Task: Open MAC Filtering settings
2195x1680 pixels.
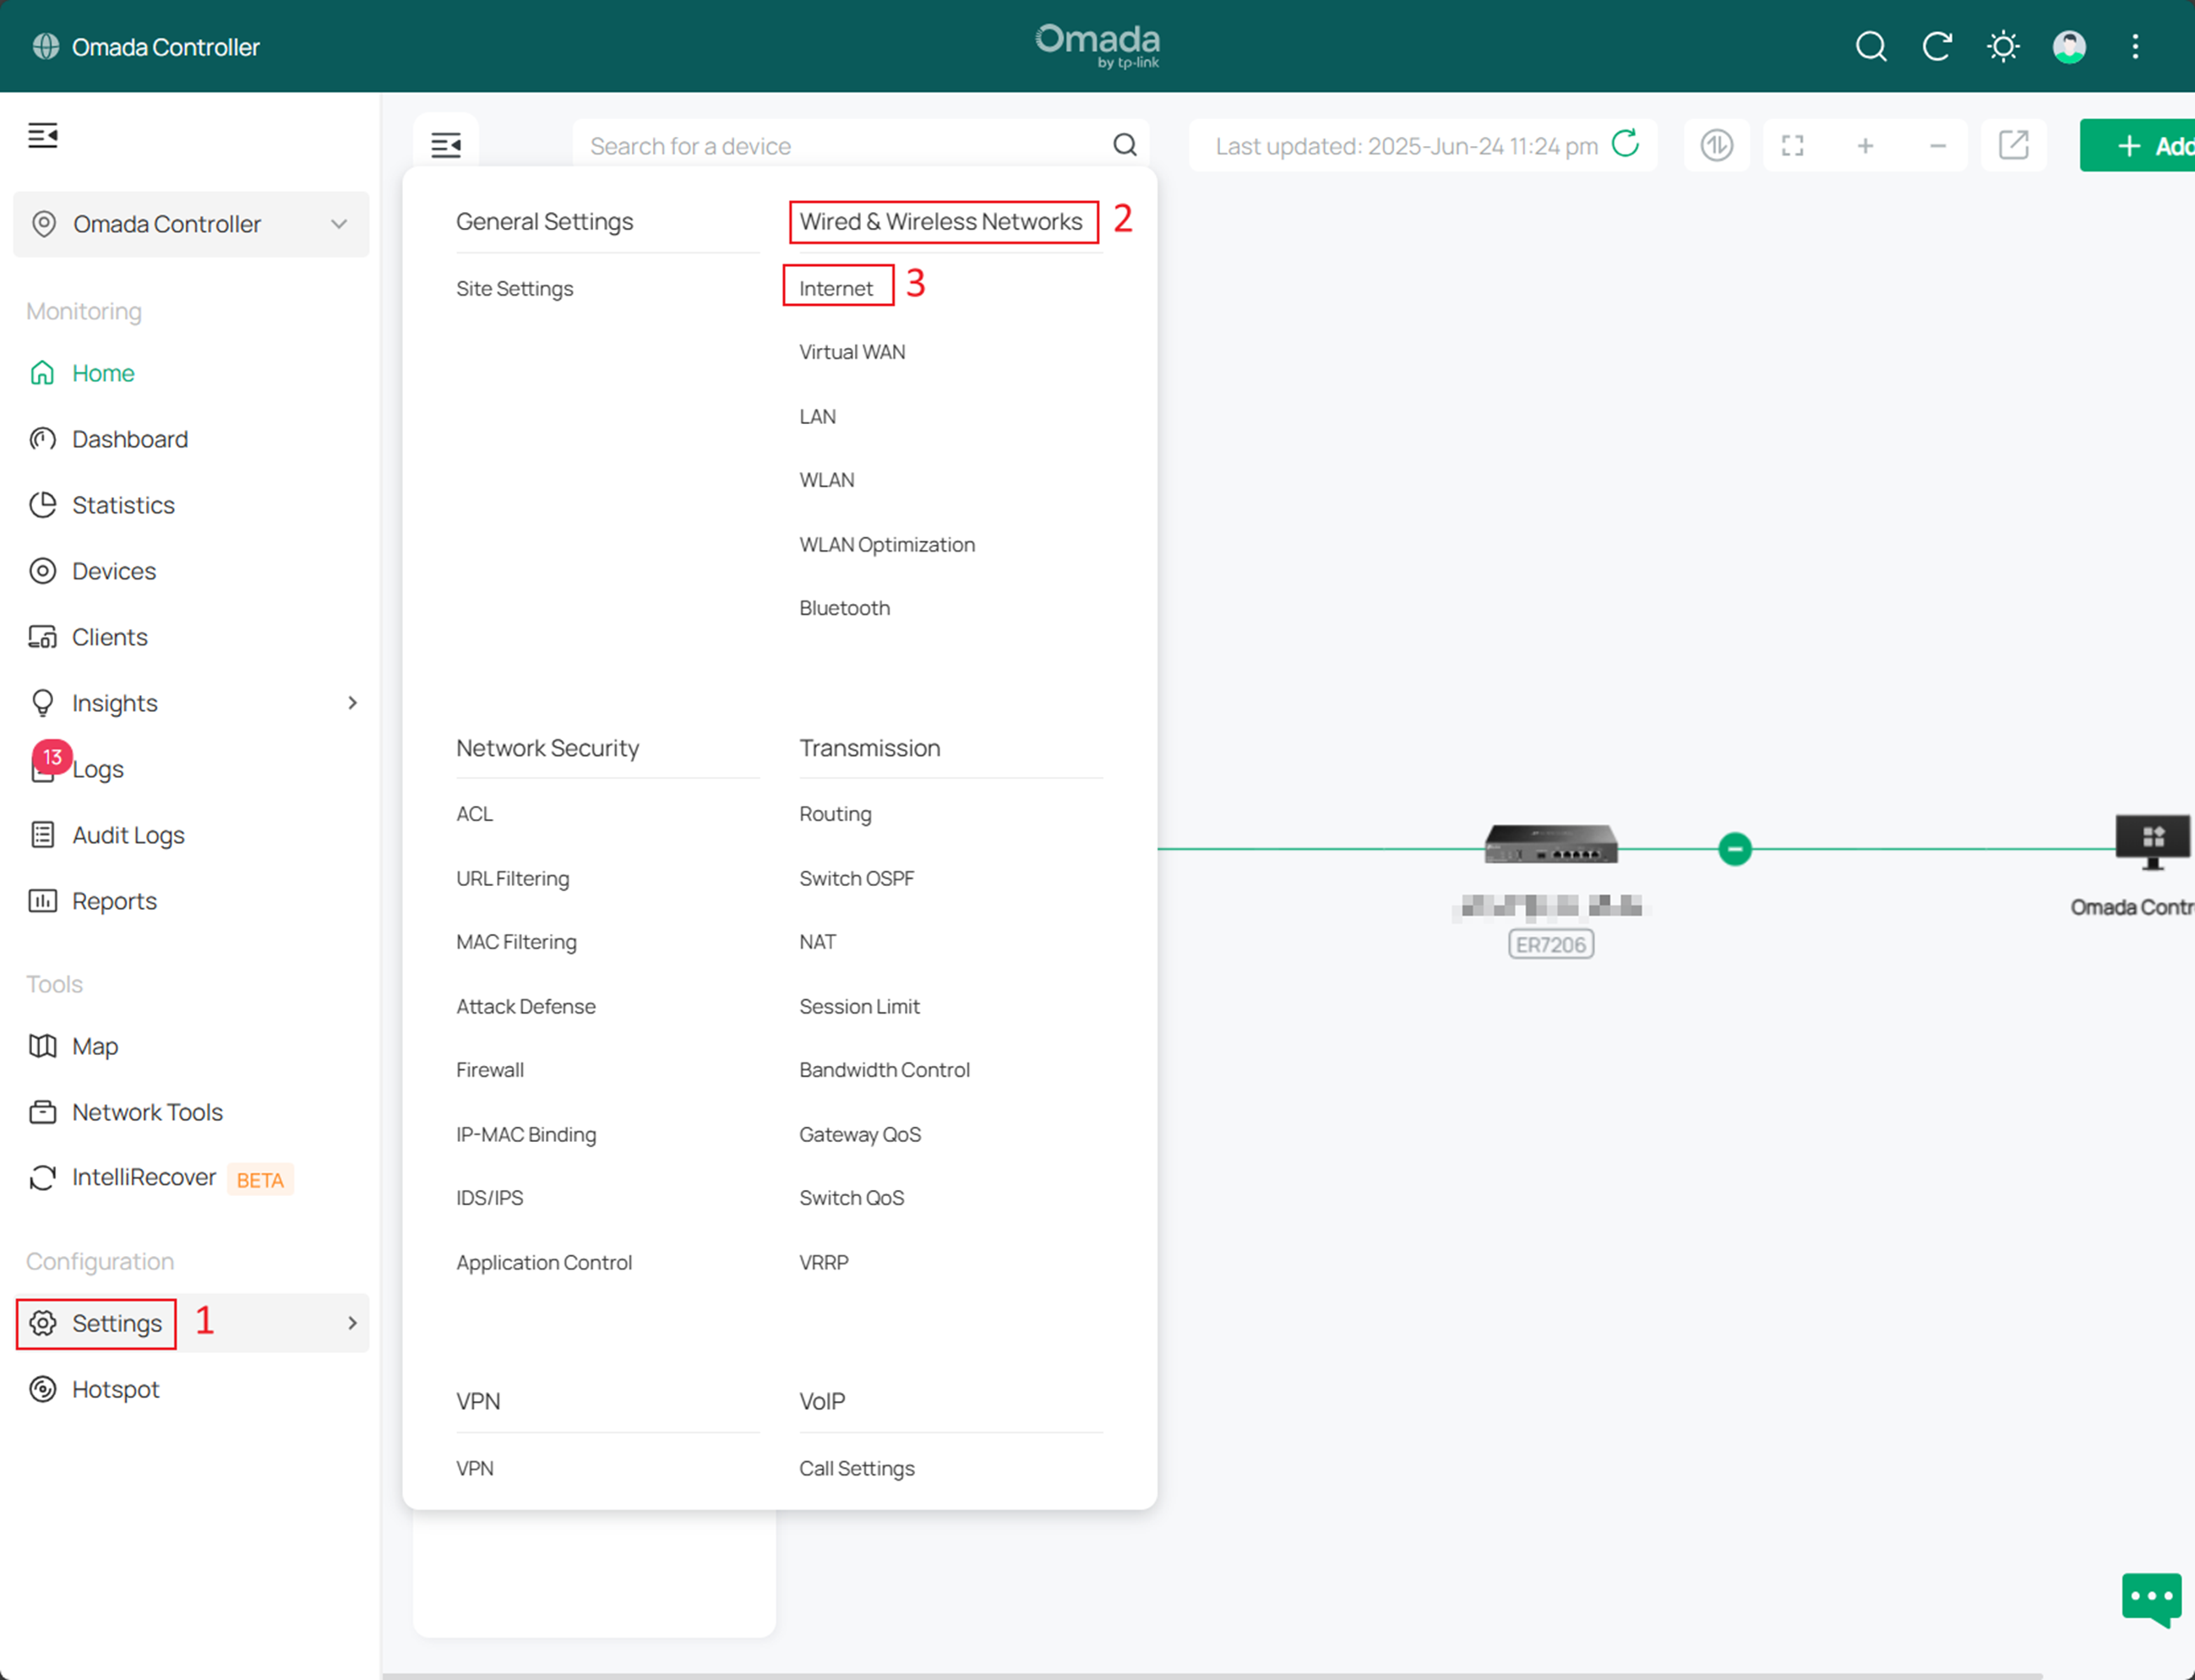Action: point(516,942)
